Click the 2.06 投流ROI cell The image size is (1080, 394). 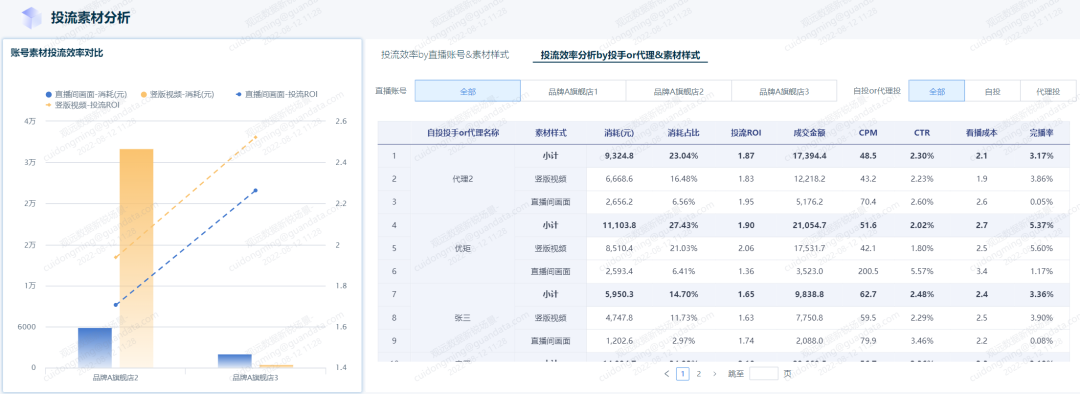point(745,249)
